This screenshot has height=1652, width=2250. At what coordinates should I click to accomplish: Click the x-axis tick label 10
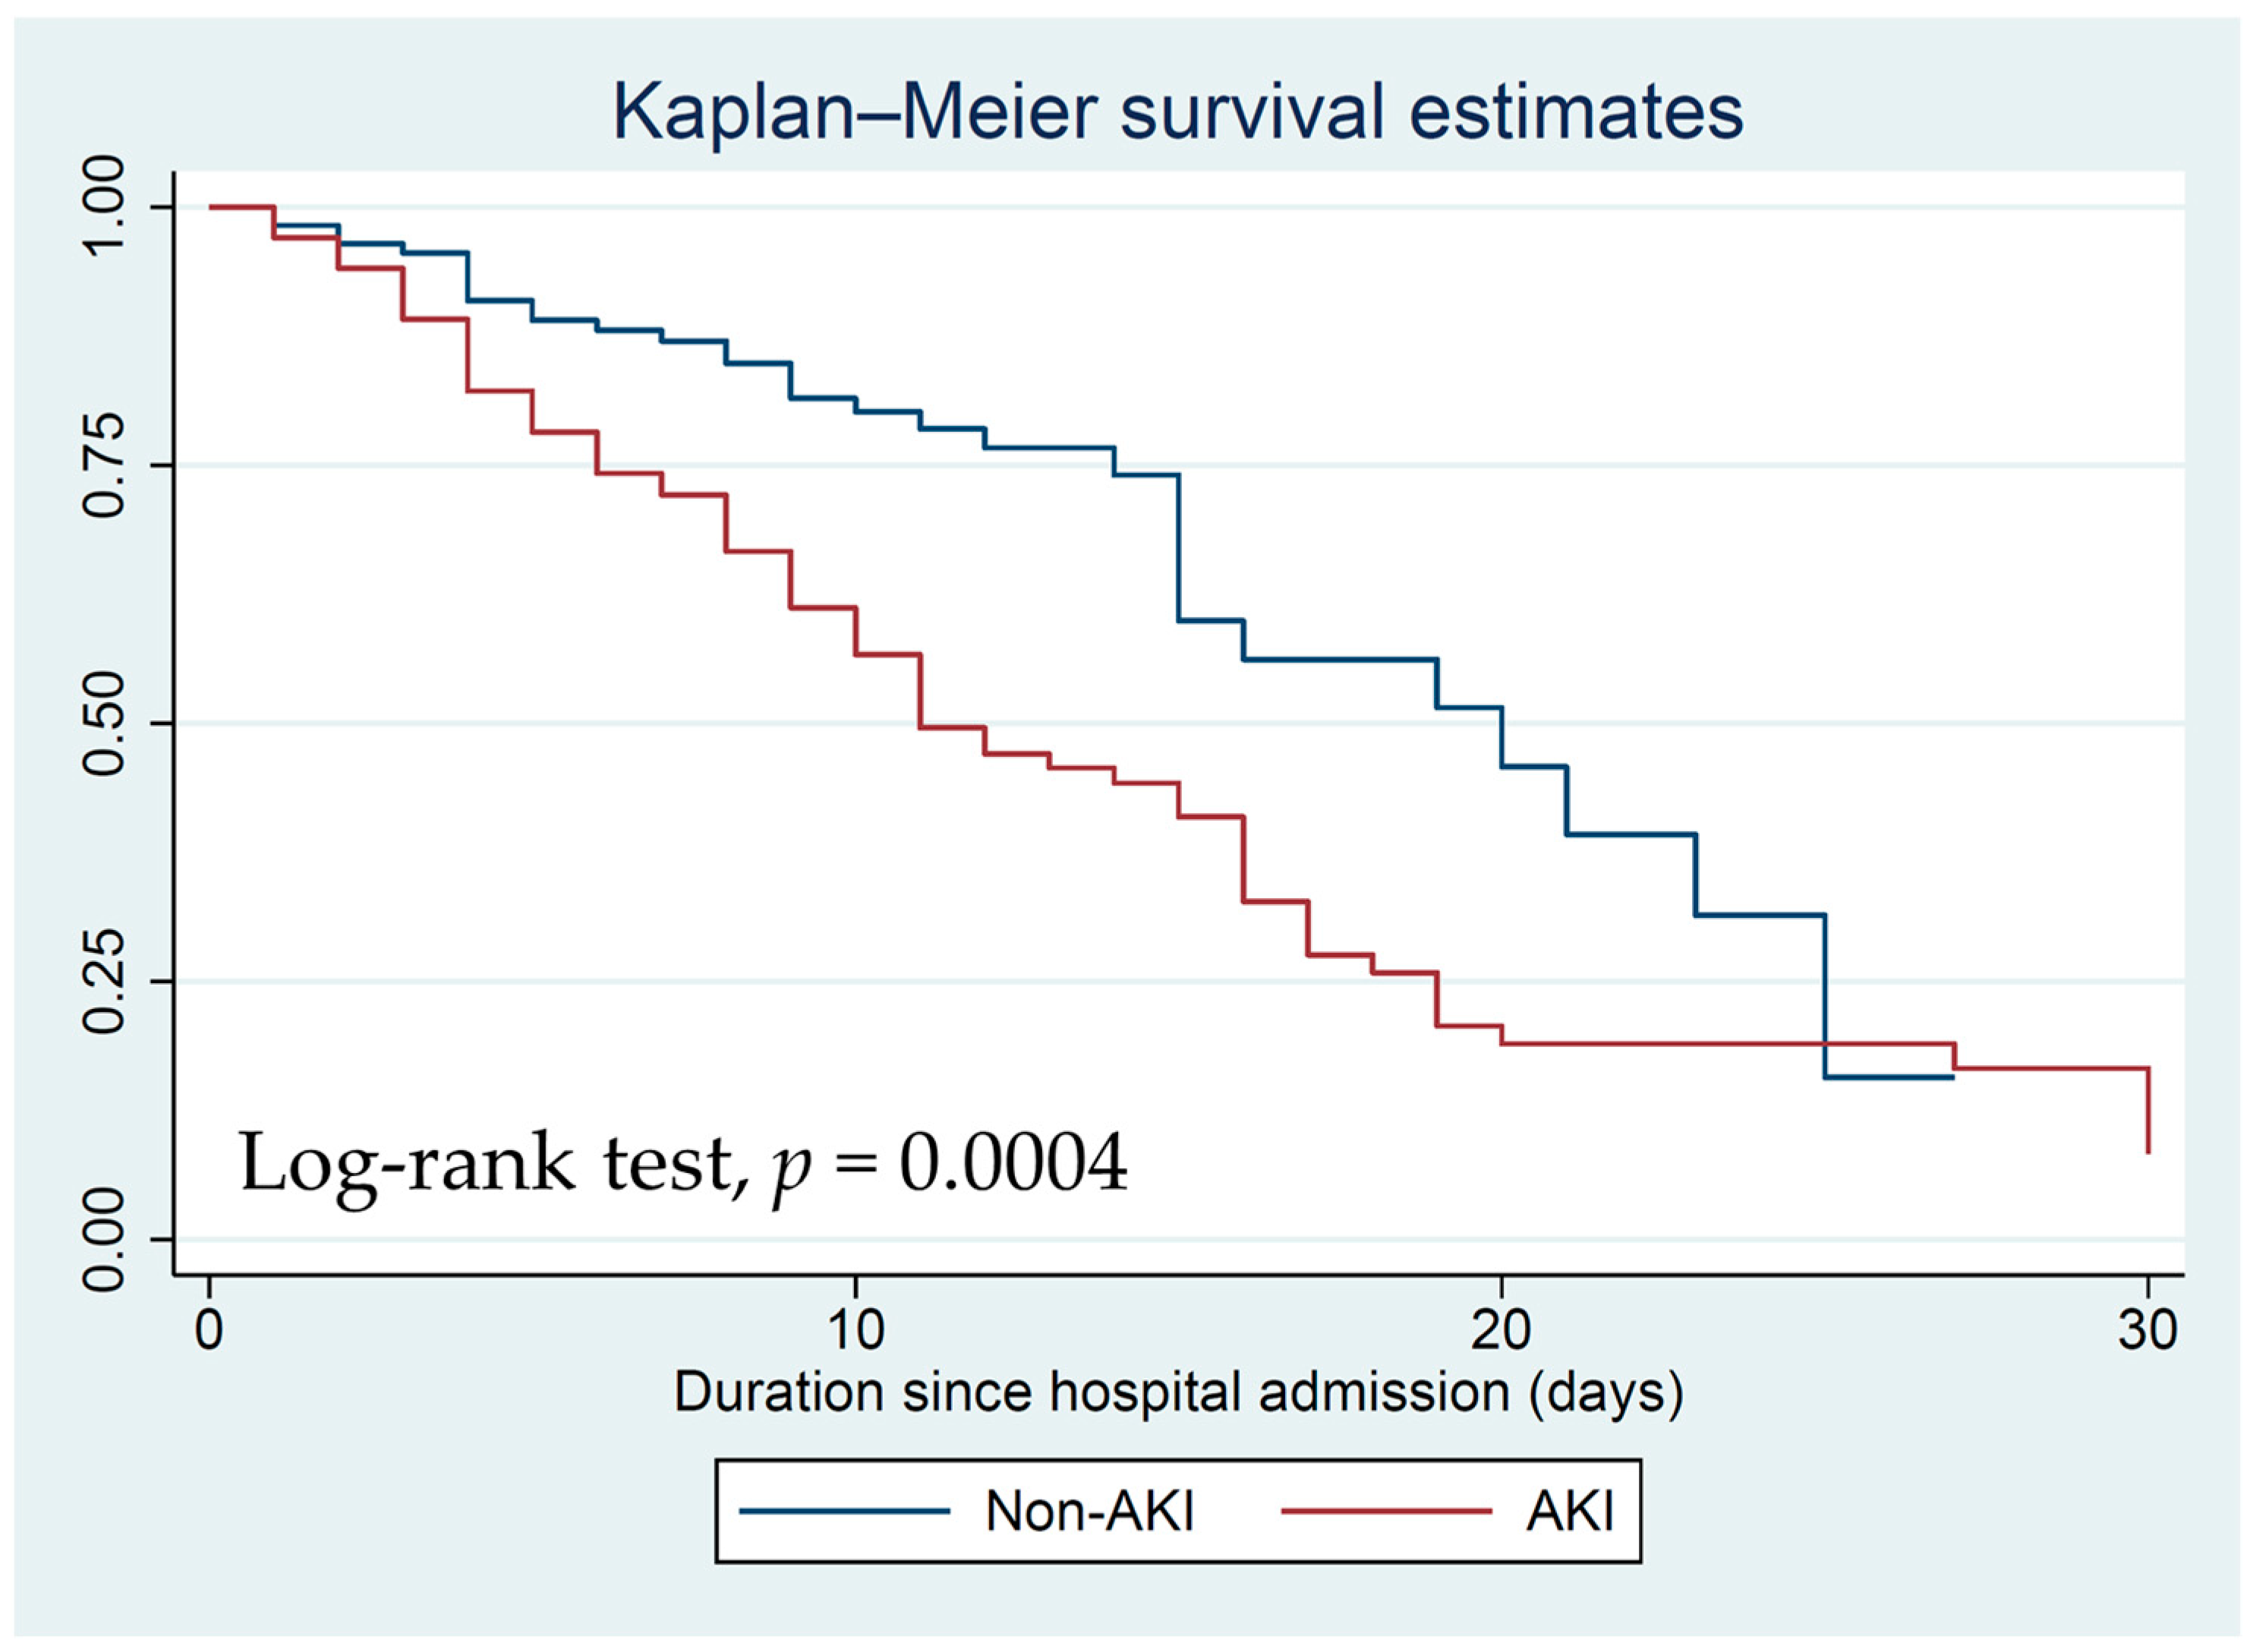click(x=855, y=1330)
